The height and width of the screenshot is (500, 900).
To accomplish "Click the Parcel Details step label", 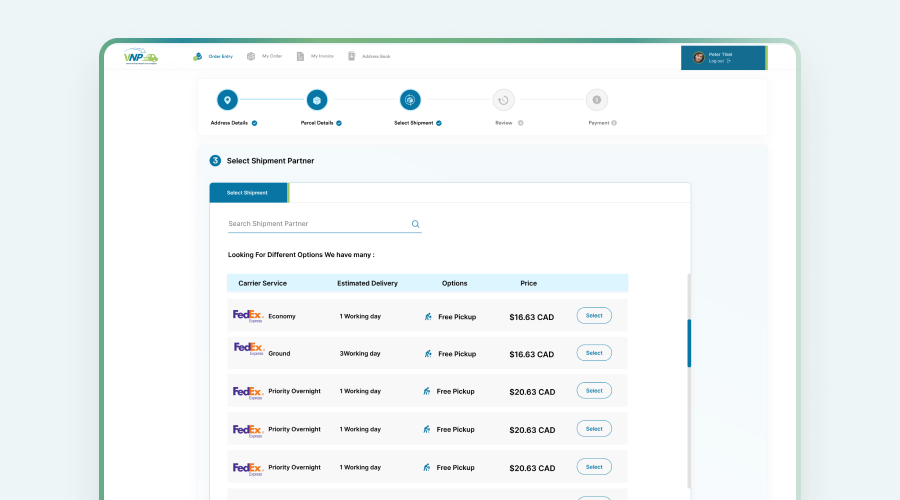I will (x=317, y=123).
